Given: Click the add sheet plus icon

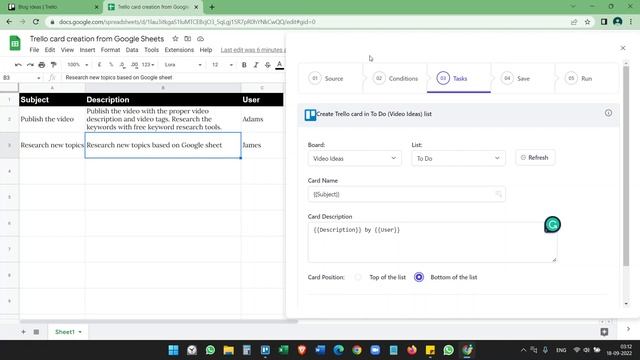Looking at the screenshot, I should [x=23, y=332].
